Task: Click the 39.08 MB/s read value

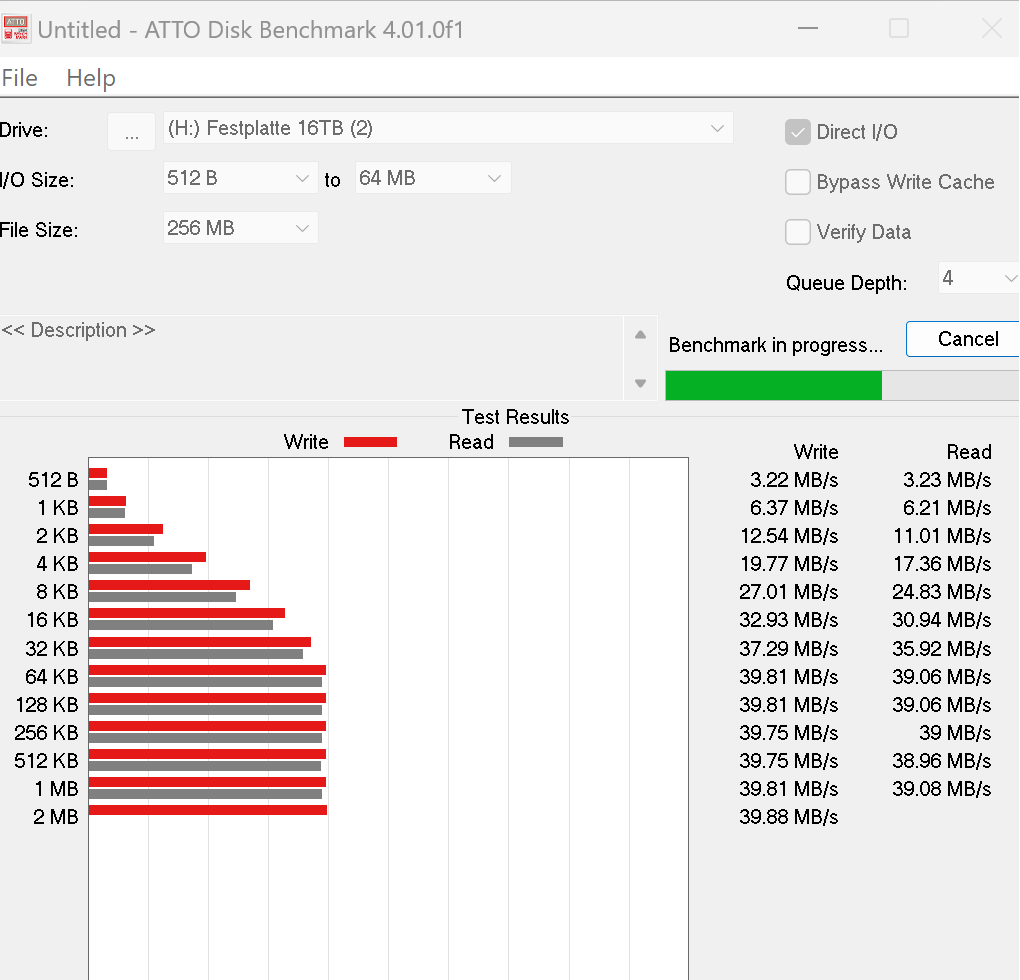Action: pyautogui.click(x=941, y=788)
